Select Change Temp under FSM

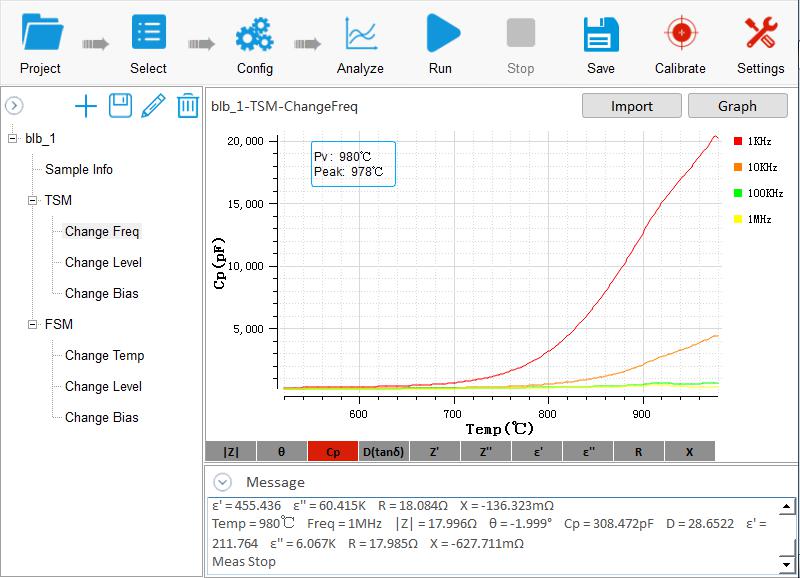point(104,356)
